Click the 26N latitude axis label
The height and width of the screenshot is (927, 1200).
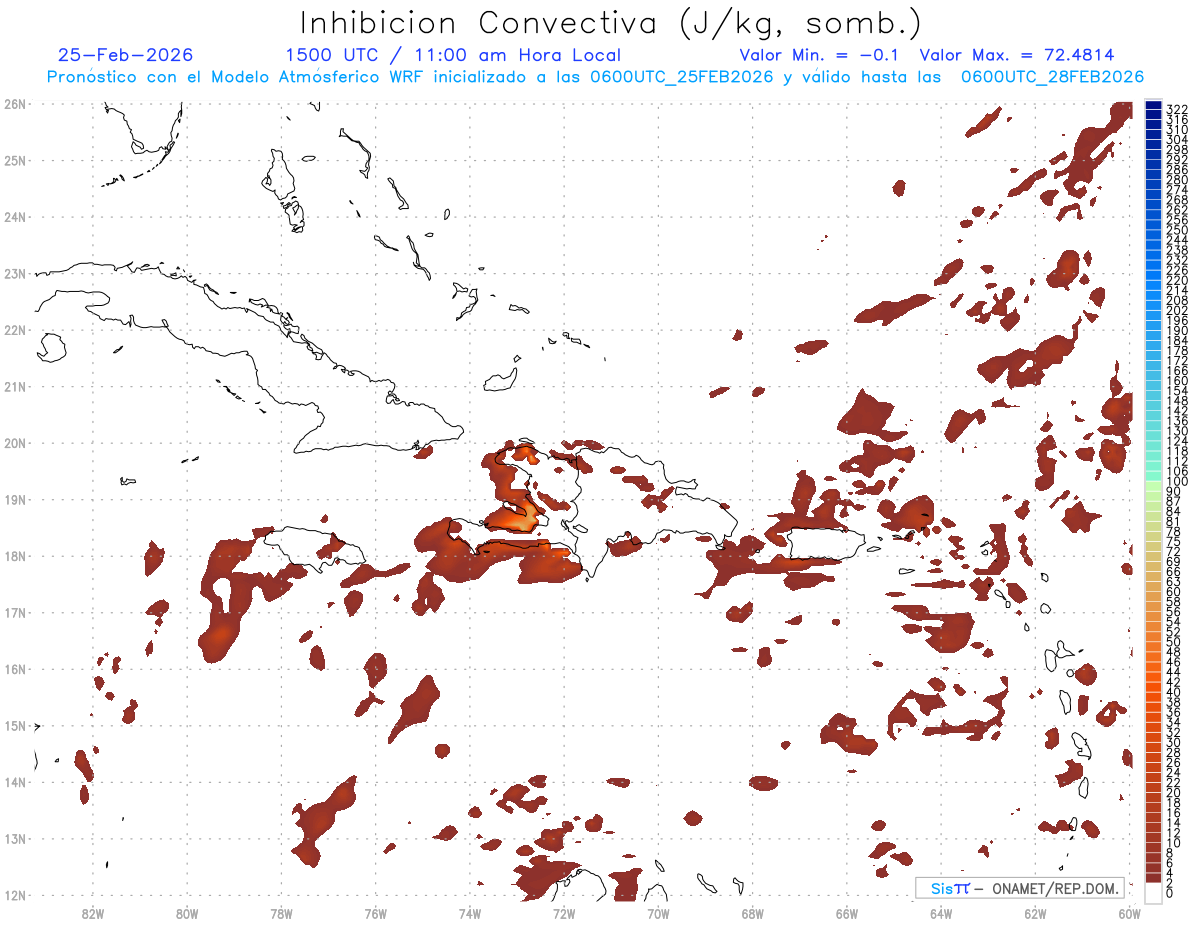pos(15,103)
